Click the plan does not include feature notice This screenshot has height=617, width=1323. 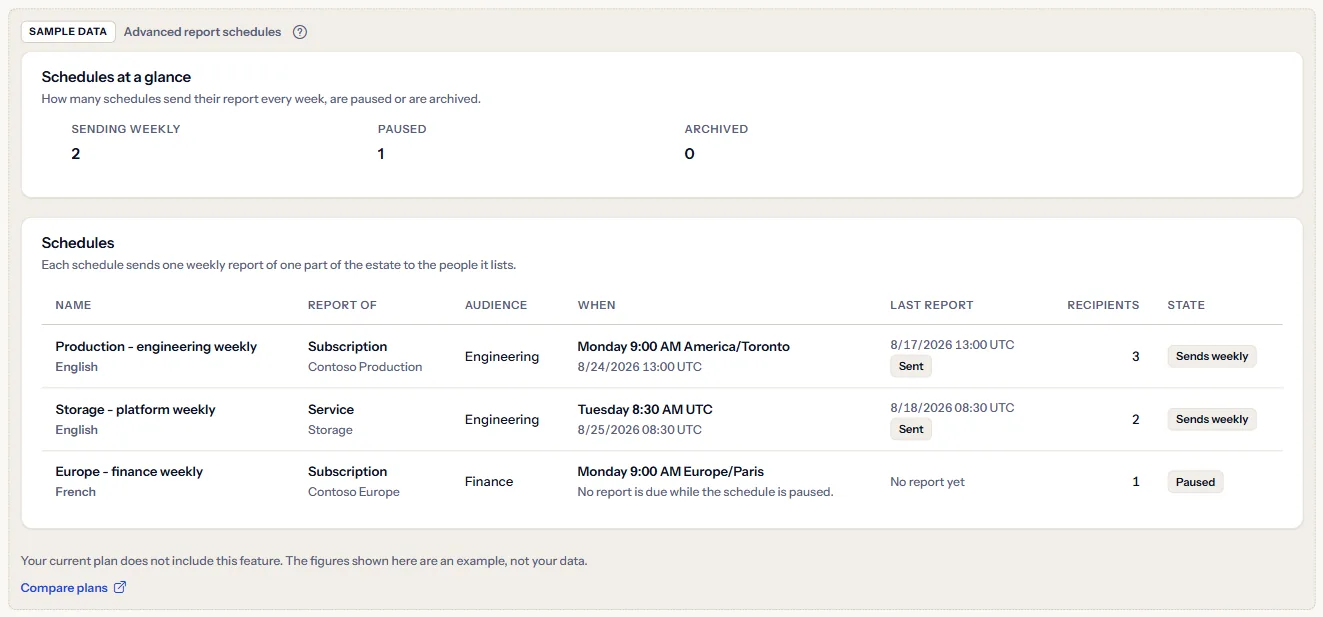[x=304, y=561]
